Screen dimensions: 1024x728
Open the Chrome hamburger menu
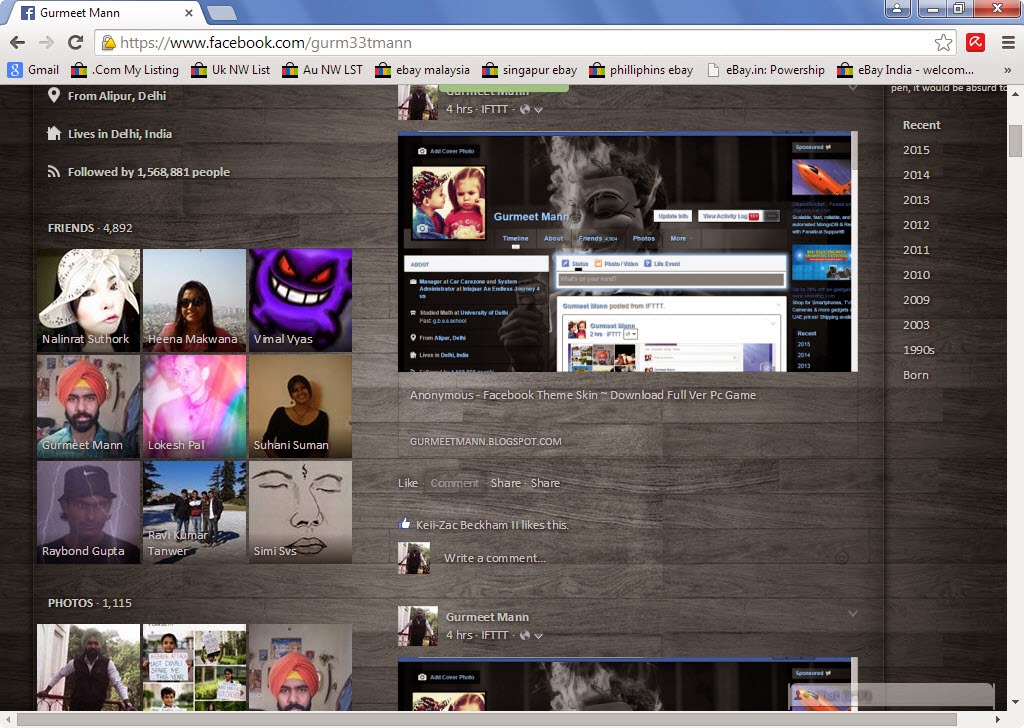click(1008, 42)
